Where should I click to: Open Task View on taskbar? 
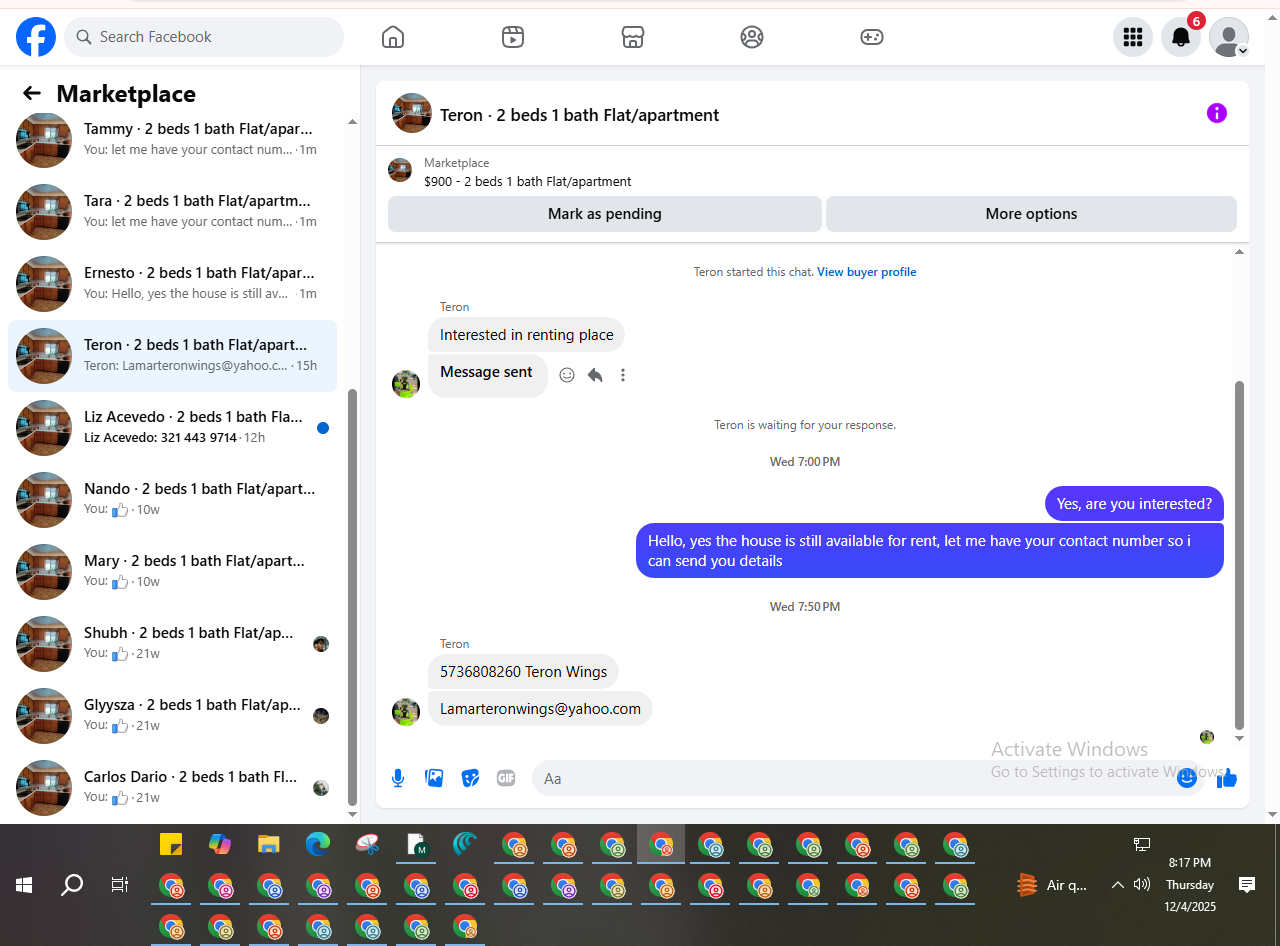120,885
